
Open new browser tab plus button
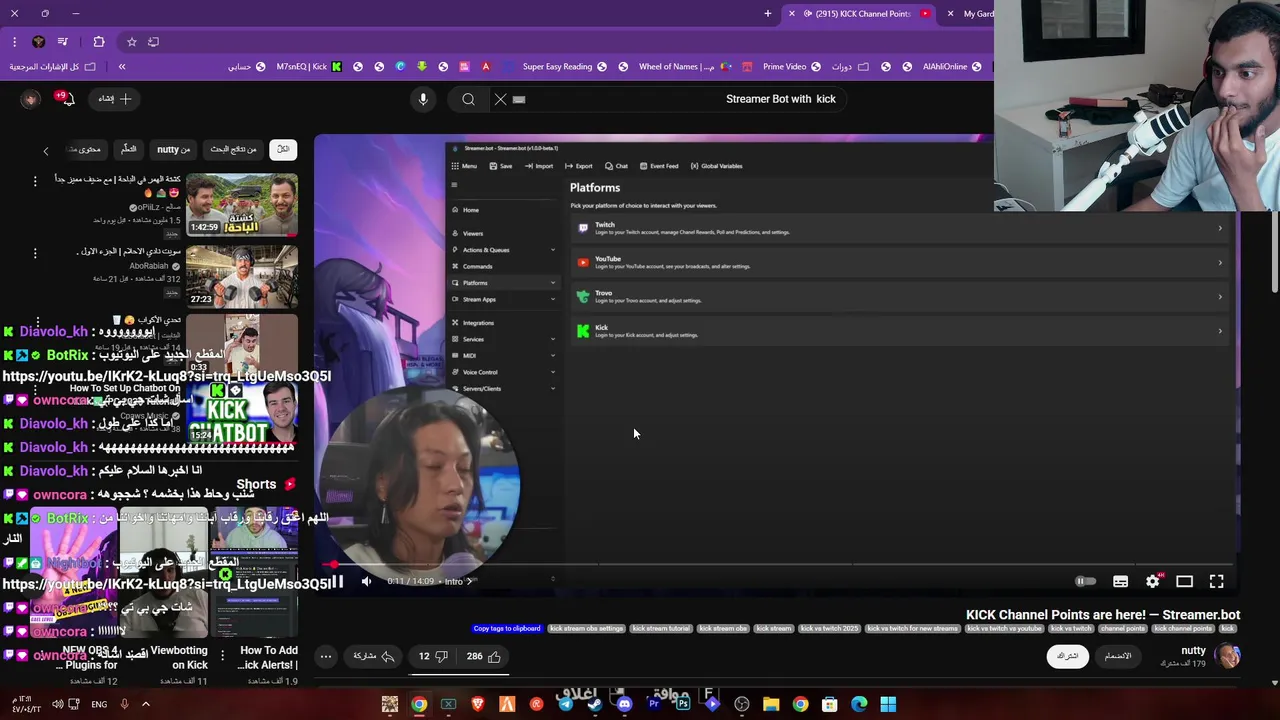click(768, 14)
